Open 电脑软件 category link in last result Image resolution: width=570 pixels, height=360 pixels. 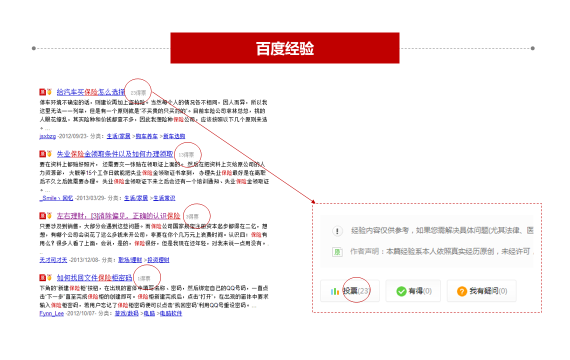(x=170, y=313)
